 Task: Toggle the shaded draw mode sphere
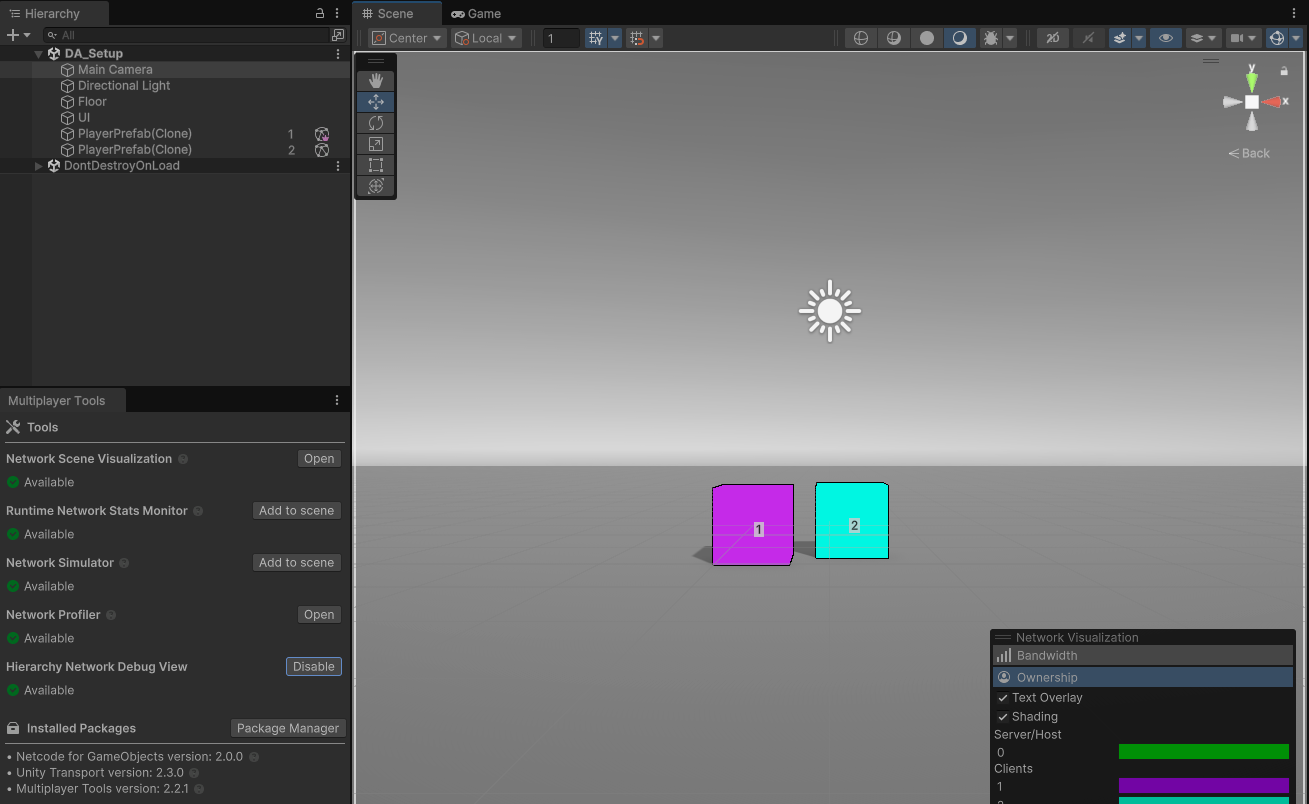[x=960, y=38]
